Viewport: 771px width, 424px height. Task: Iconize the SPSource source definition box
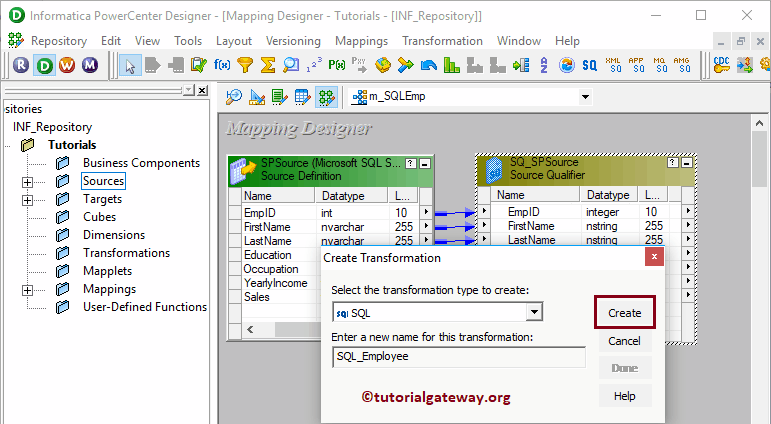click(x=425, y=163)
